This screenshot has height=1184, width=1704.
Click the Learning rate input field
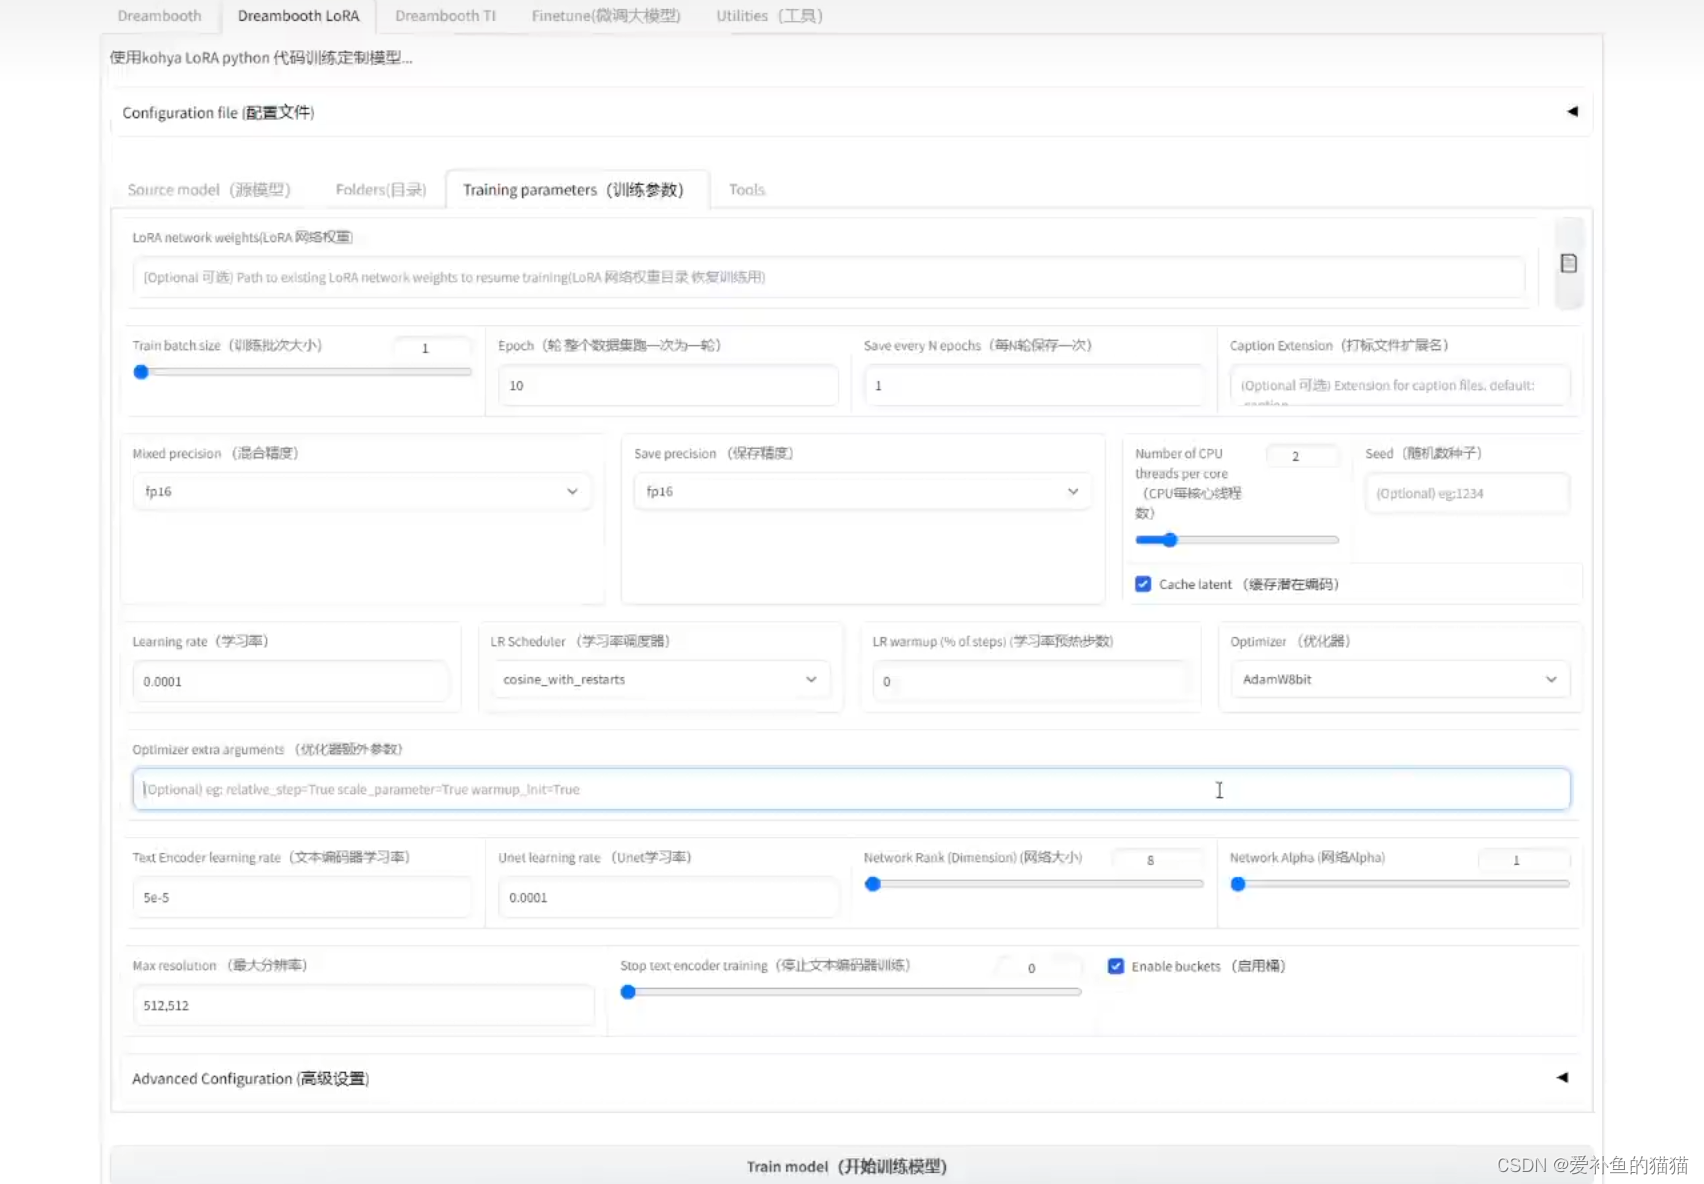[290, 681]
